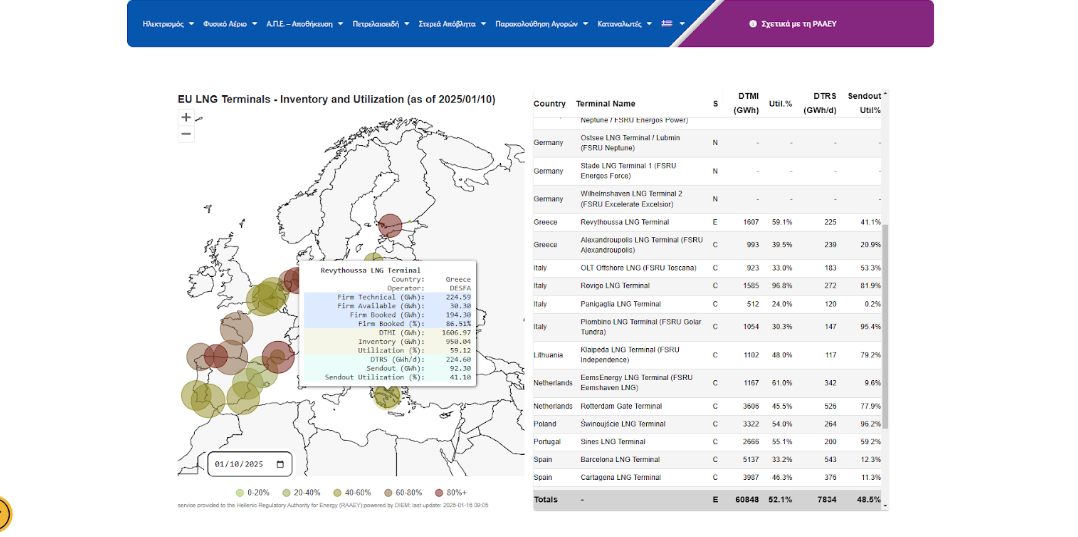Screen dimensions: 1078x537
Task: Open the Παρακολούθηση Αγορών dropdown
Action: point(541,23)
